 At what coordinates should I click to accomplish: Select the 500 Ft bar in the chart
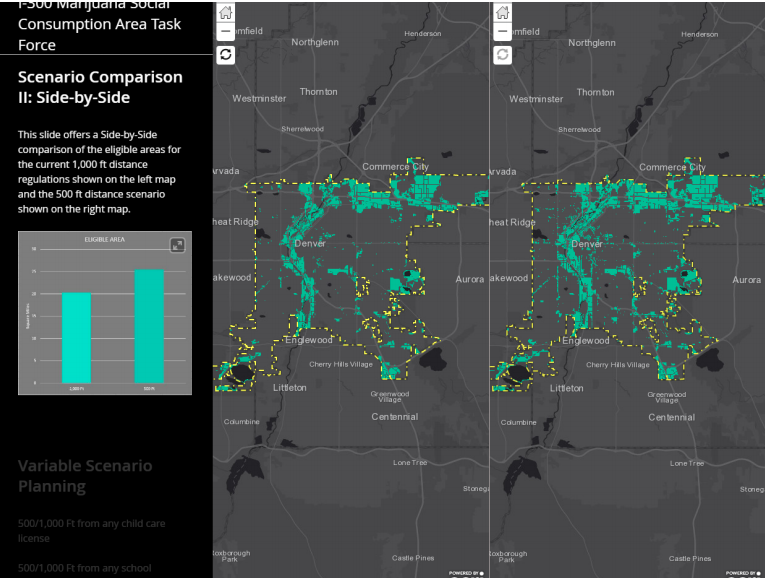click(149, 326)
